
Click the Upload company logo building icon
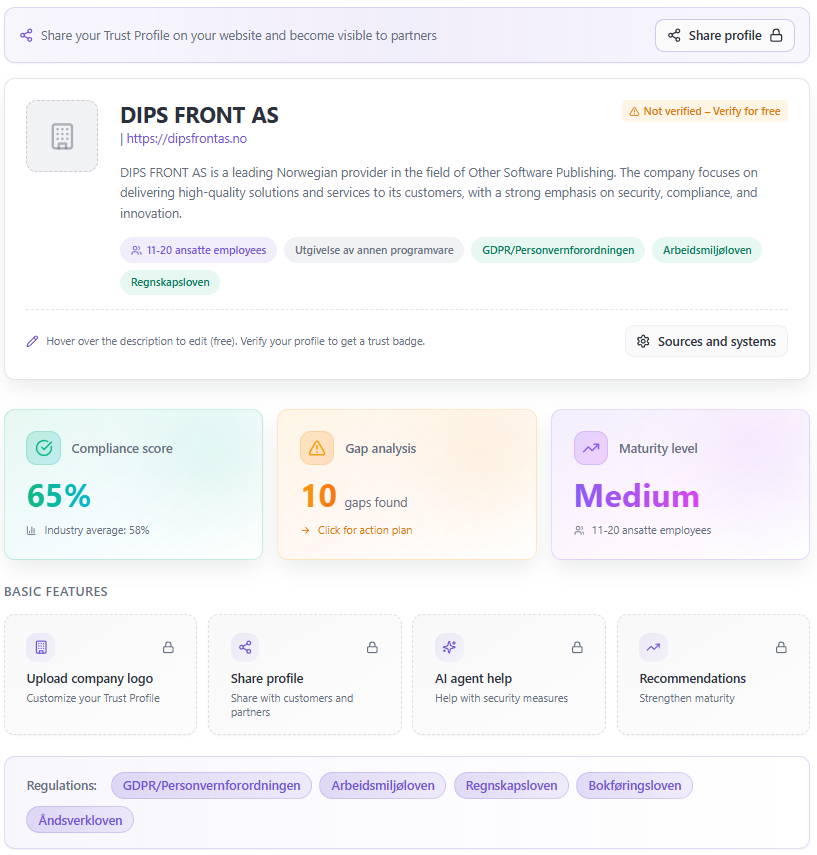pyautogui.click(x=41, y=647)
